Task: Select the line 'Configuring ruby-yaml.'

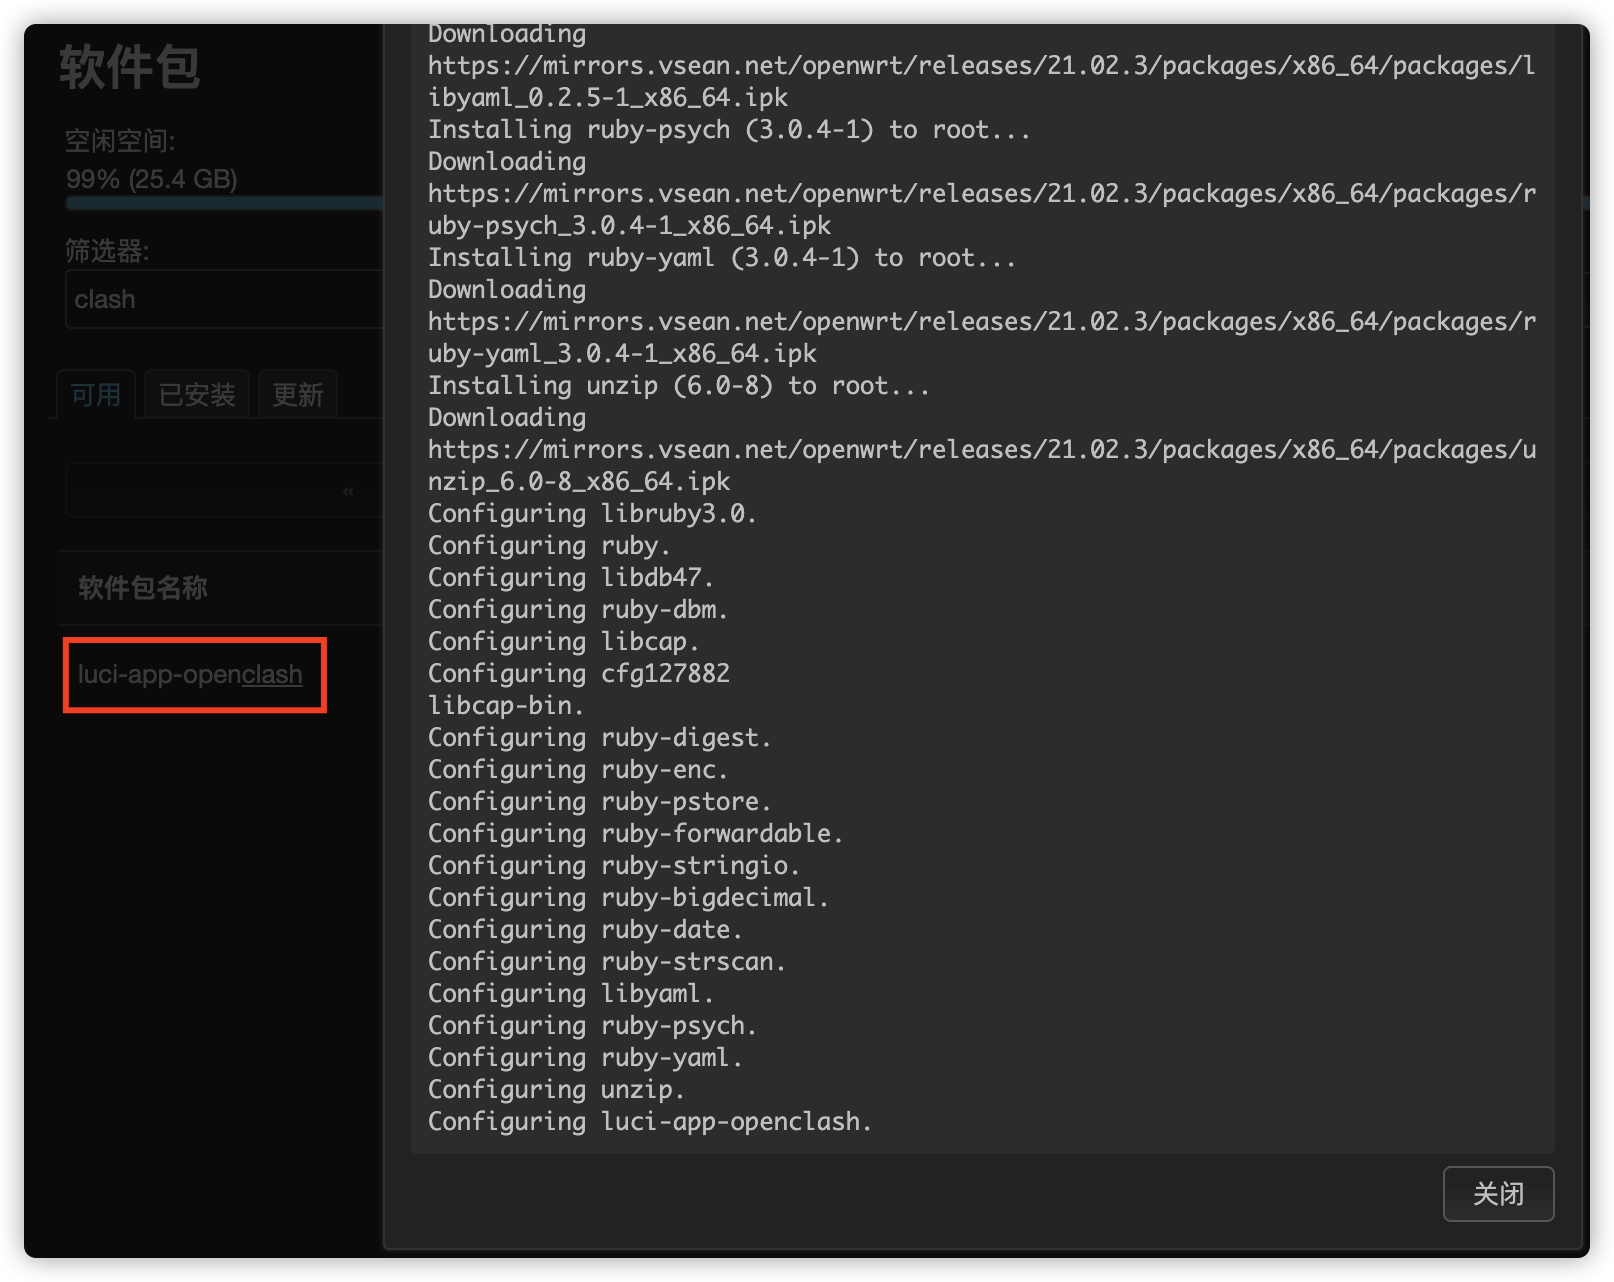Action: tap(585, 1057)
